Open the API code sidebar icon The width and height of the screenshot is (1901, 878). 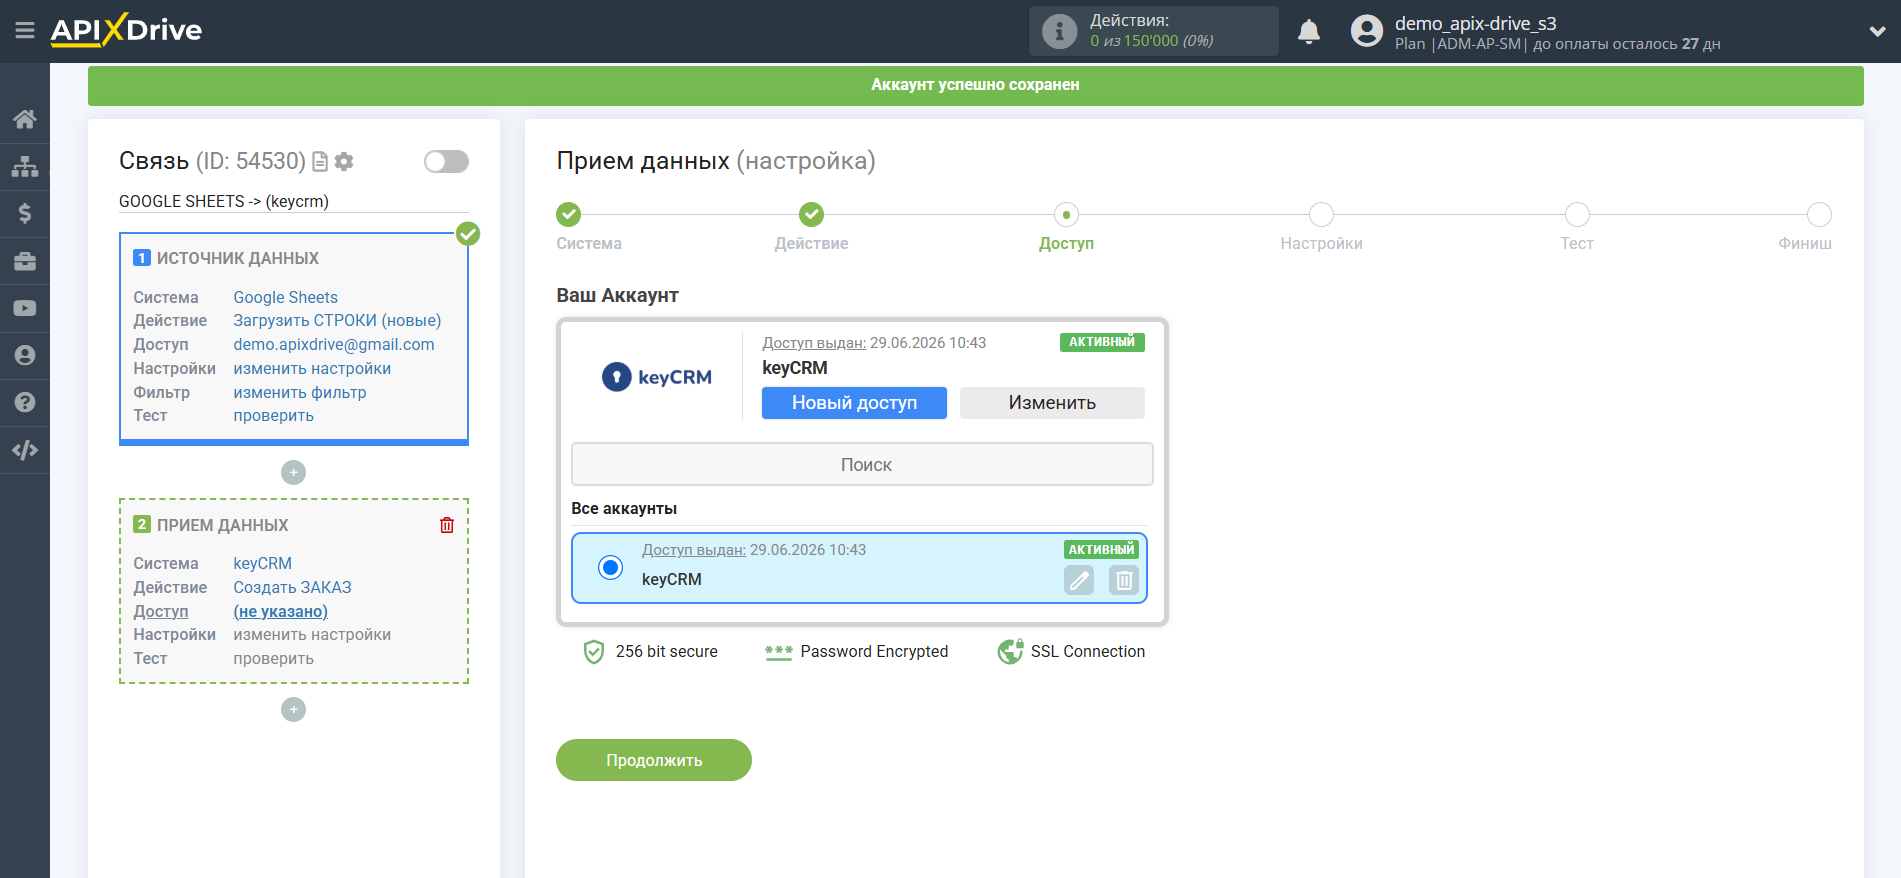tap(25, 450)
